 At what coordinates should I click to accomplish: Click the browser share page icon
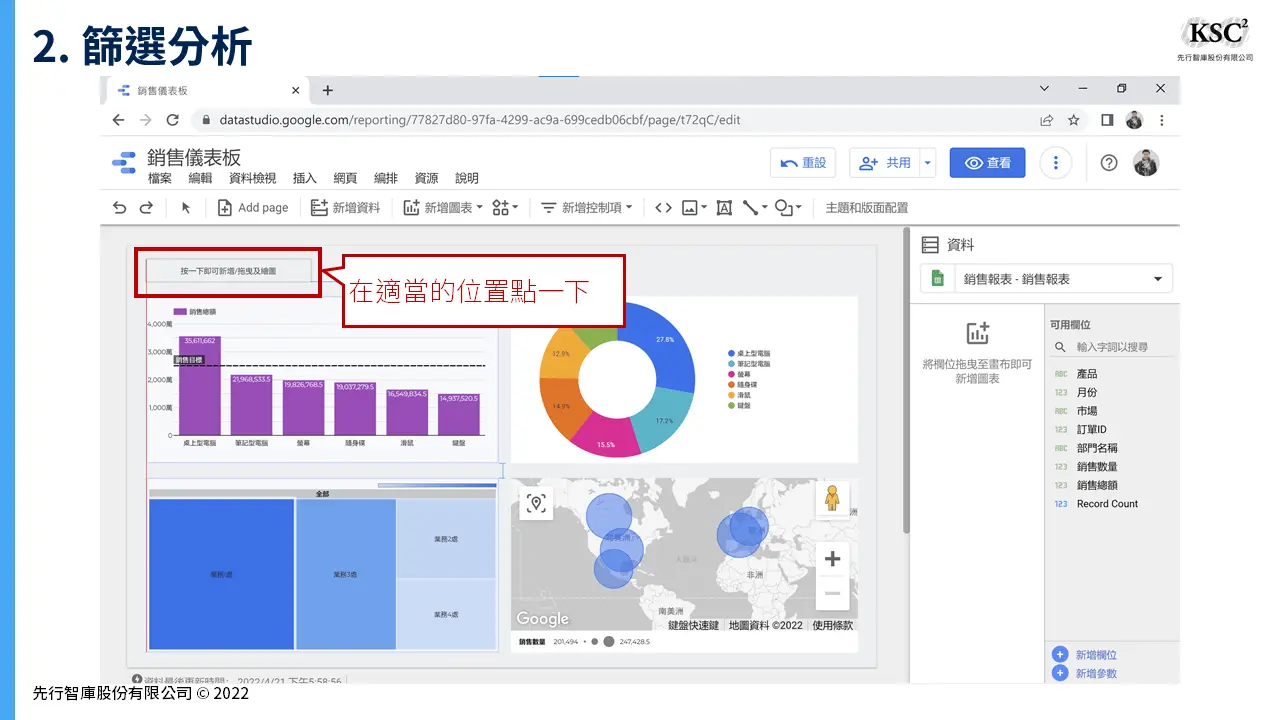coord(1046,120)
